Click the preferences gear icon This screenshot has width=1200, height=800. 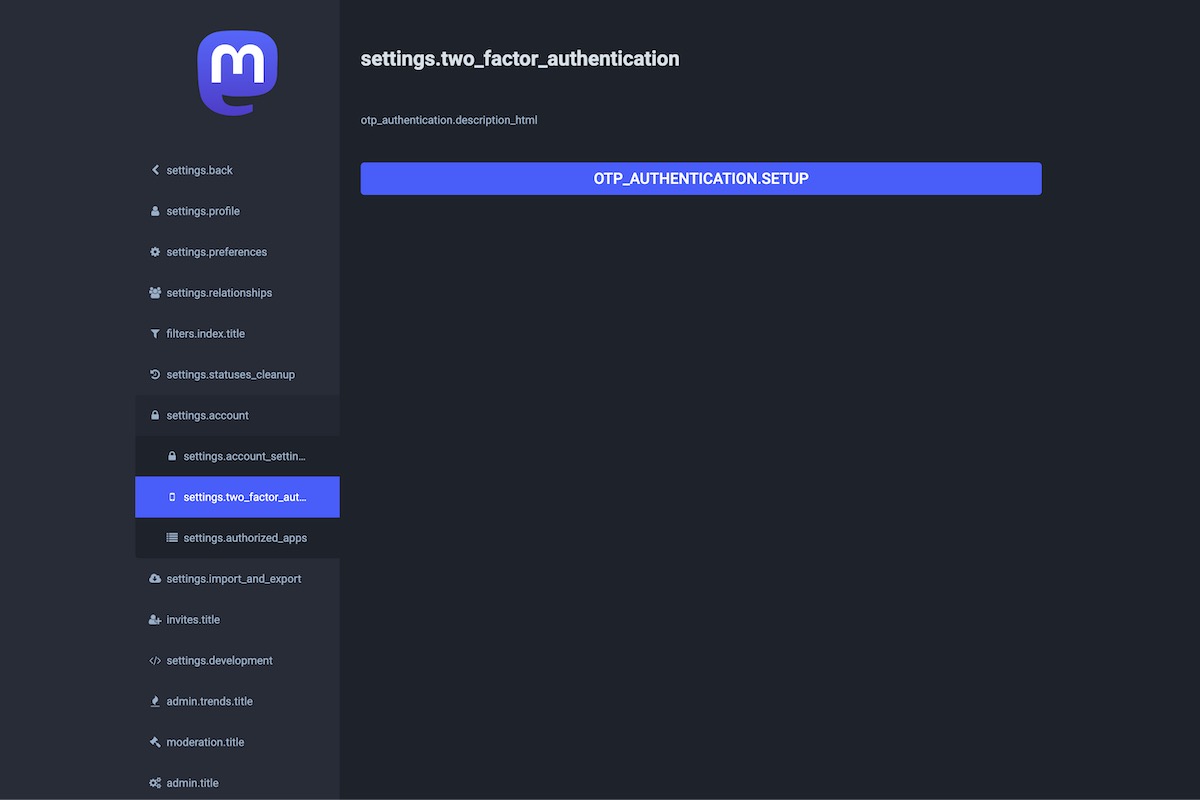pos(155,252)
